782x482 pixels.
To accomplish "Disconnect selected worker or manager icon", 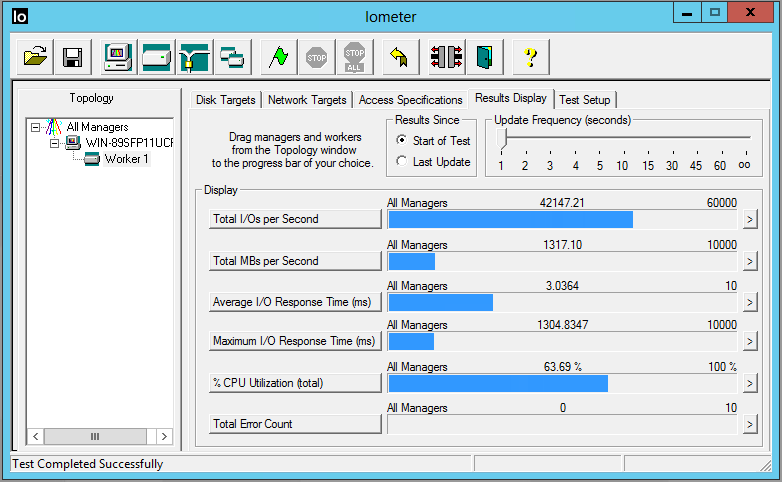I will click(x=446, y=57).
